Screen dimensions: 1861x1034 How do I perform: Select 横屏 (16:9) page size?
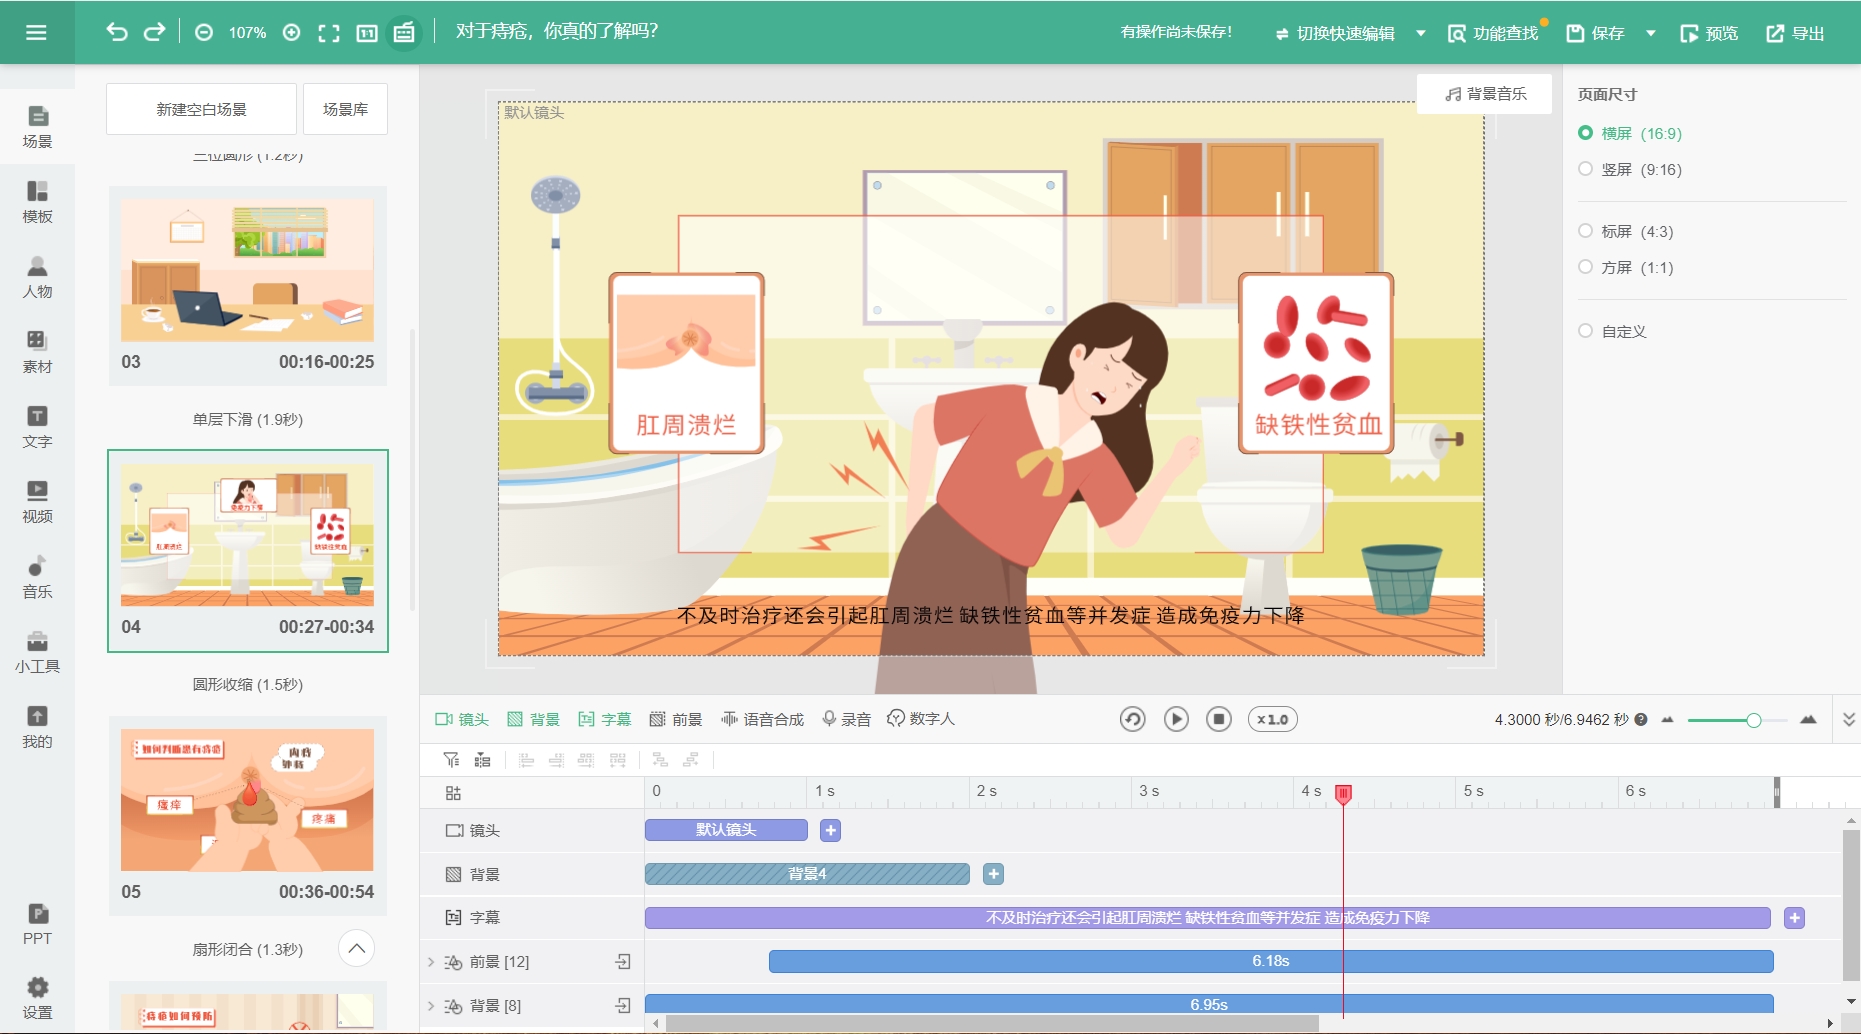point(1630,133)
